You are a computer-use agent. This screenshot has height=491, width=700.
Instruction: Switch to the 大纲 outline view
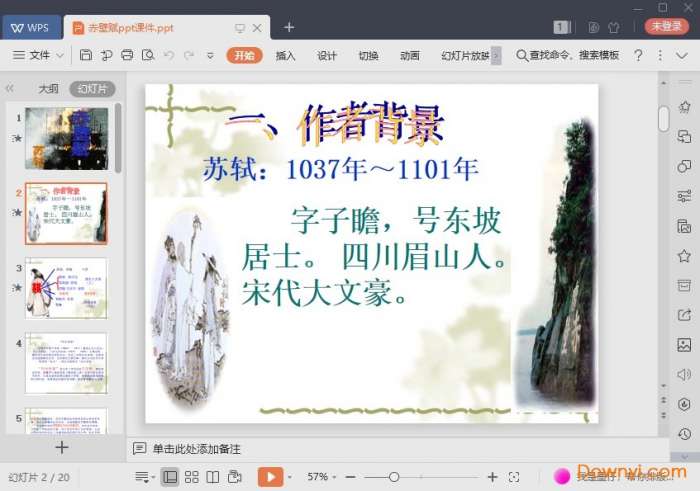[48, 89]
